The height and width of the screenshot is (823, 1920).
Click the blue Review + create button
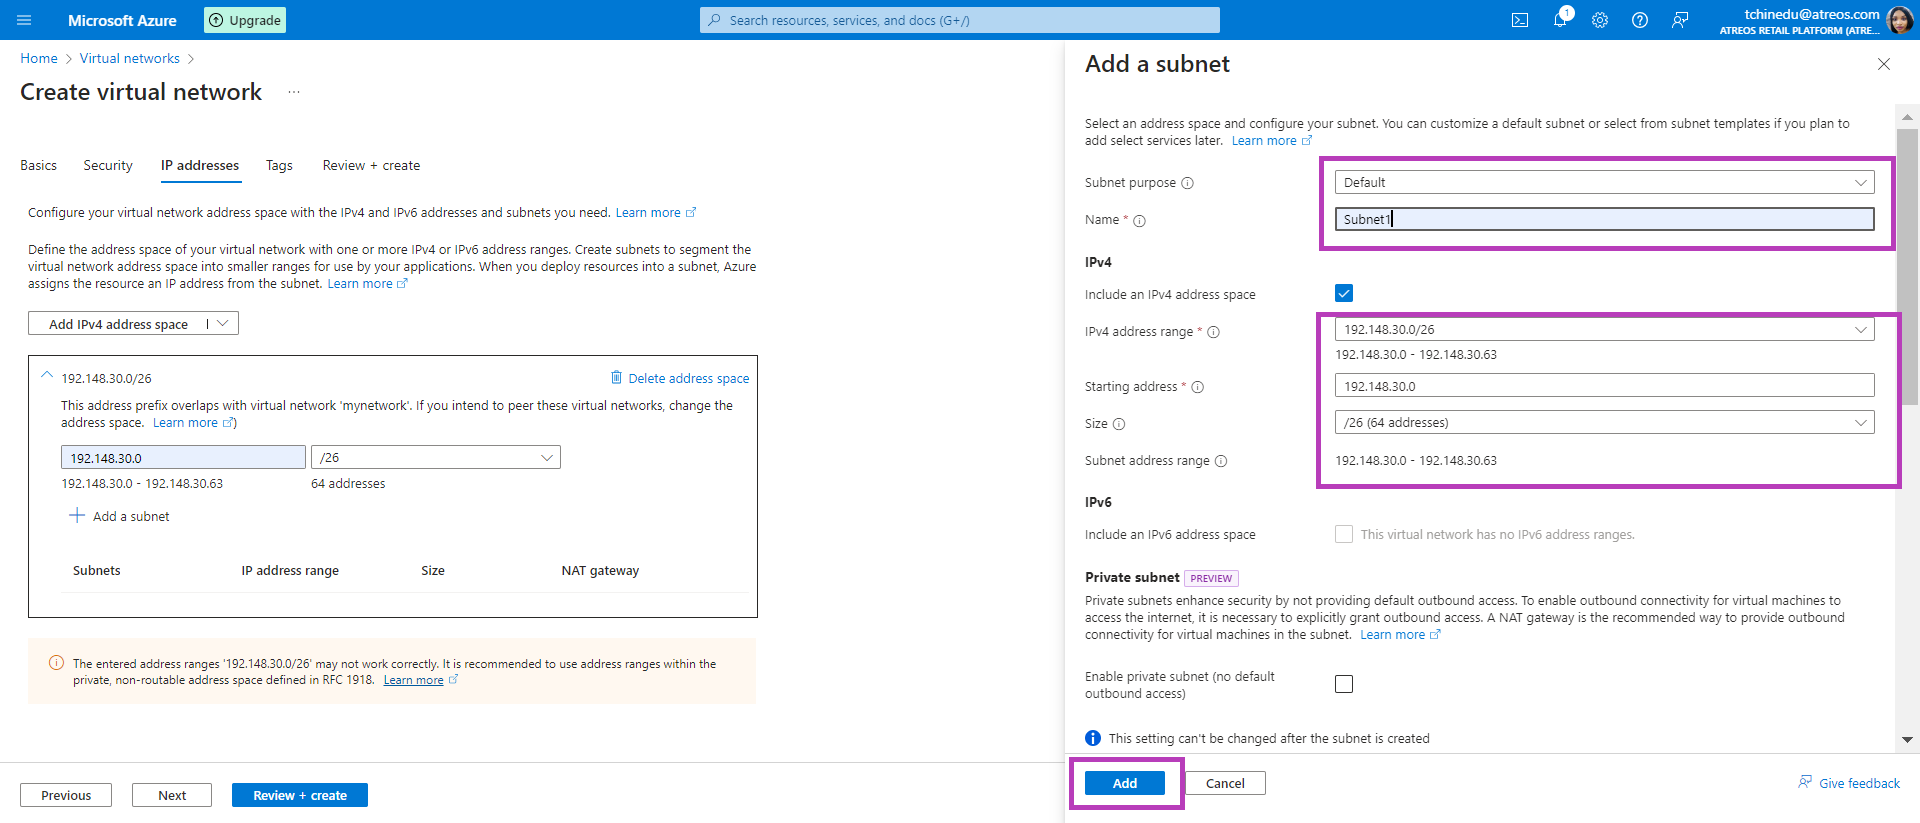(x=300, y=795)
